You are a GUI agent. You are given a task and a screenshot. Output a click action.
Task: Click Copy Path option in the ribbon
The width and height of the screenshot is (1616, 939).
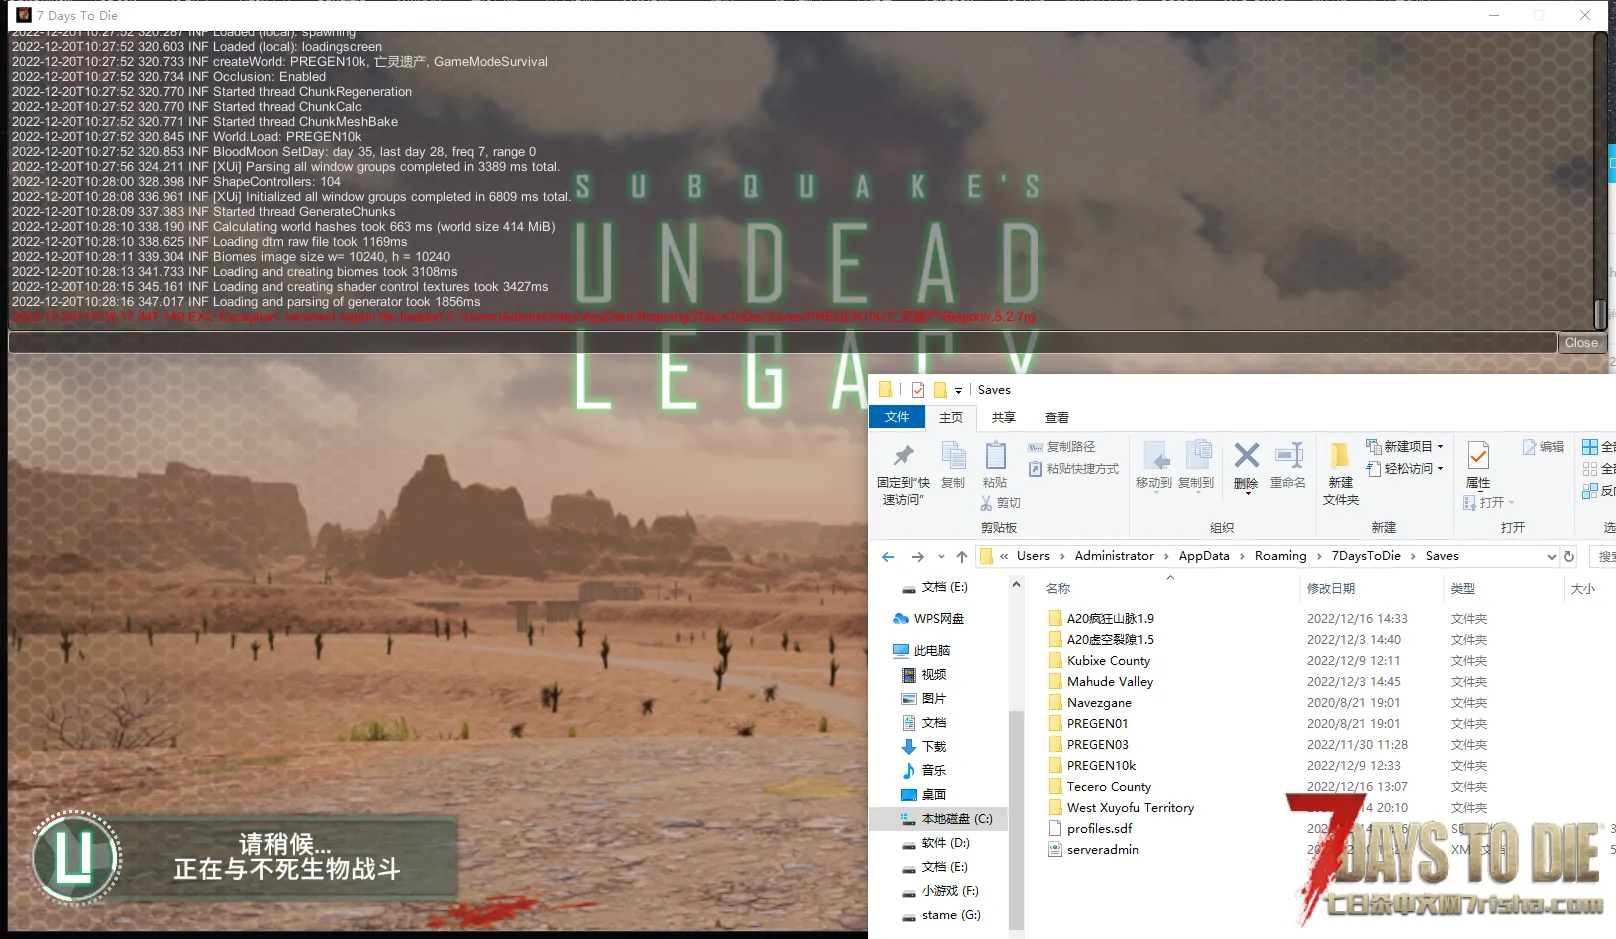(1061, 447)
